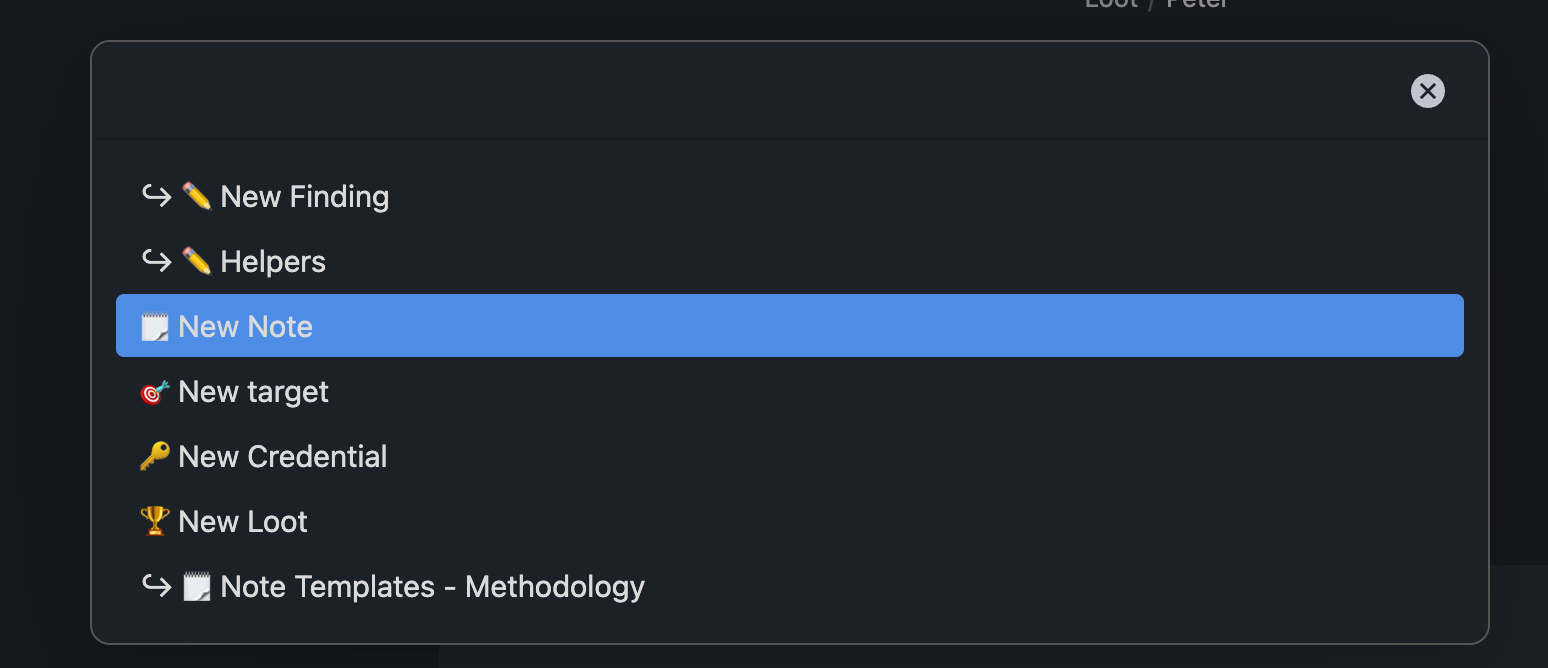Open the New Finding text label
Screen dimensions: 1548x668
tap(304, 196)
